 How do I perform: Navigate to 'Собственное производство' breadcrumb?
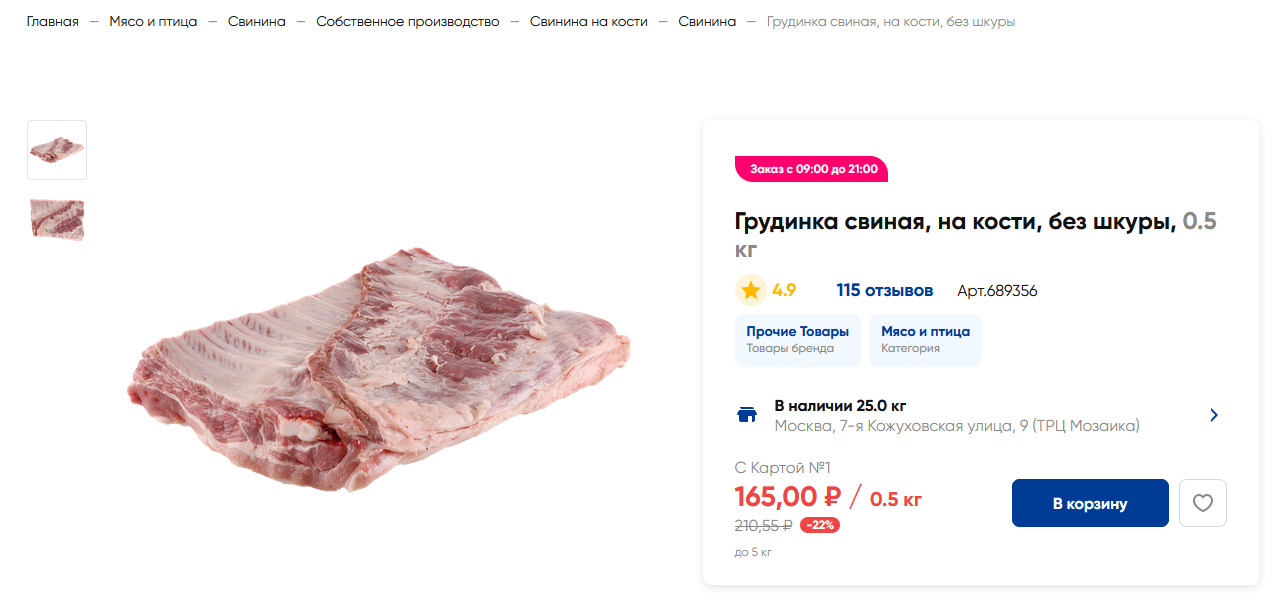[x=407, y=21]
